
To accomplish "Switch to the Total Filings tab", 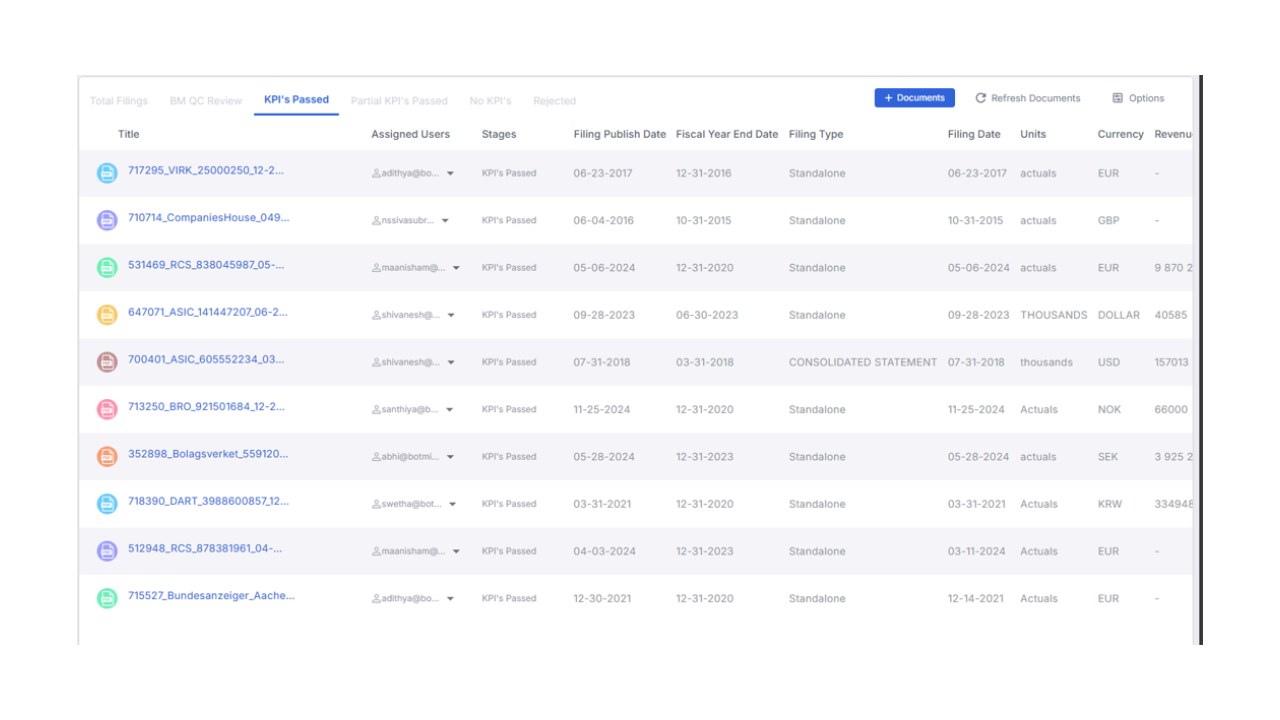I will tap(119, 101).
